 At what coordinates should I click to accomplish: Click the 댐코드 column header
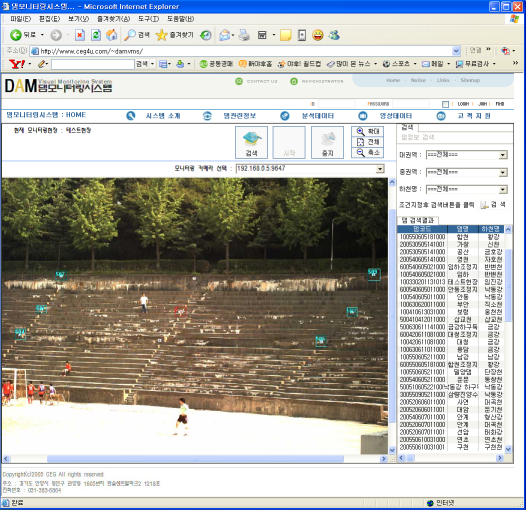[x=422, y=229]
